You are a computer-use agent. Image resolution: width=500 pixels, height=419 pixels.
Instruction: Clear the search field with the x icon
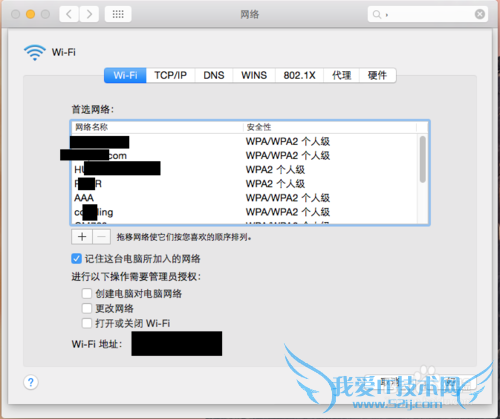tap(480, 14)
